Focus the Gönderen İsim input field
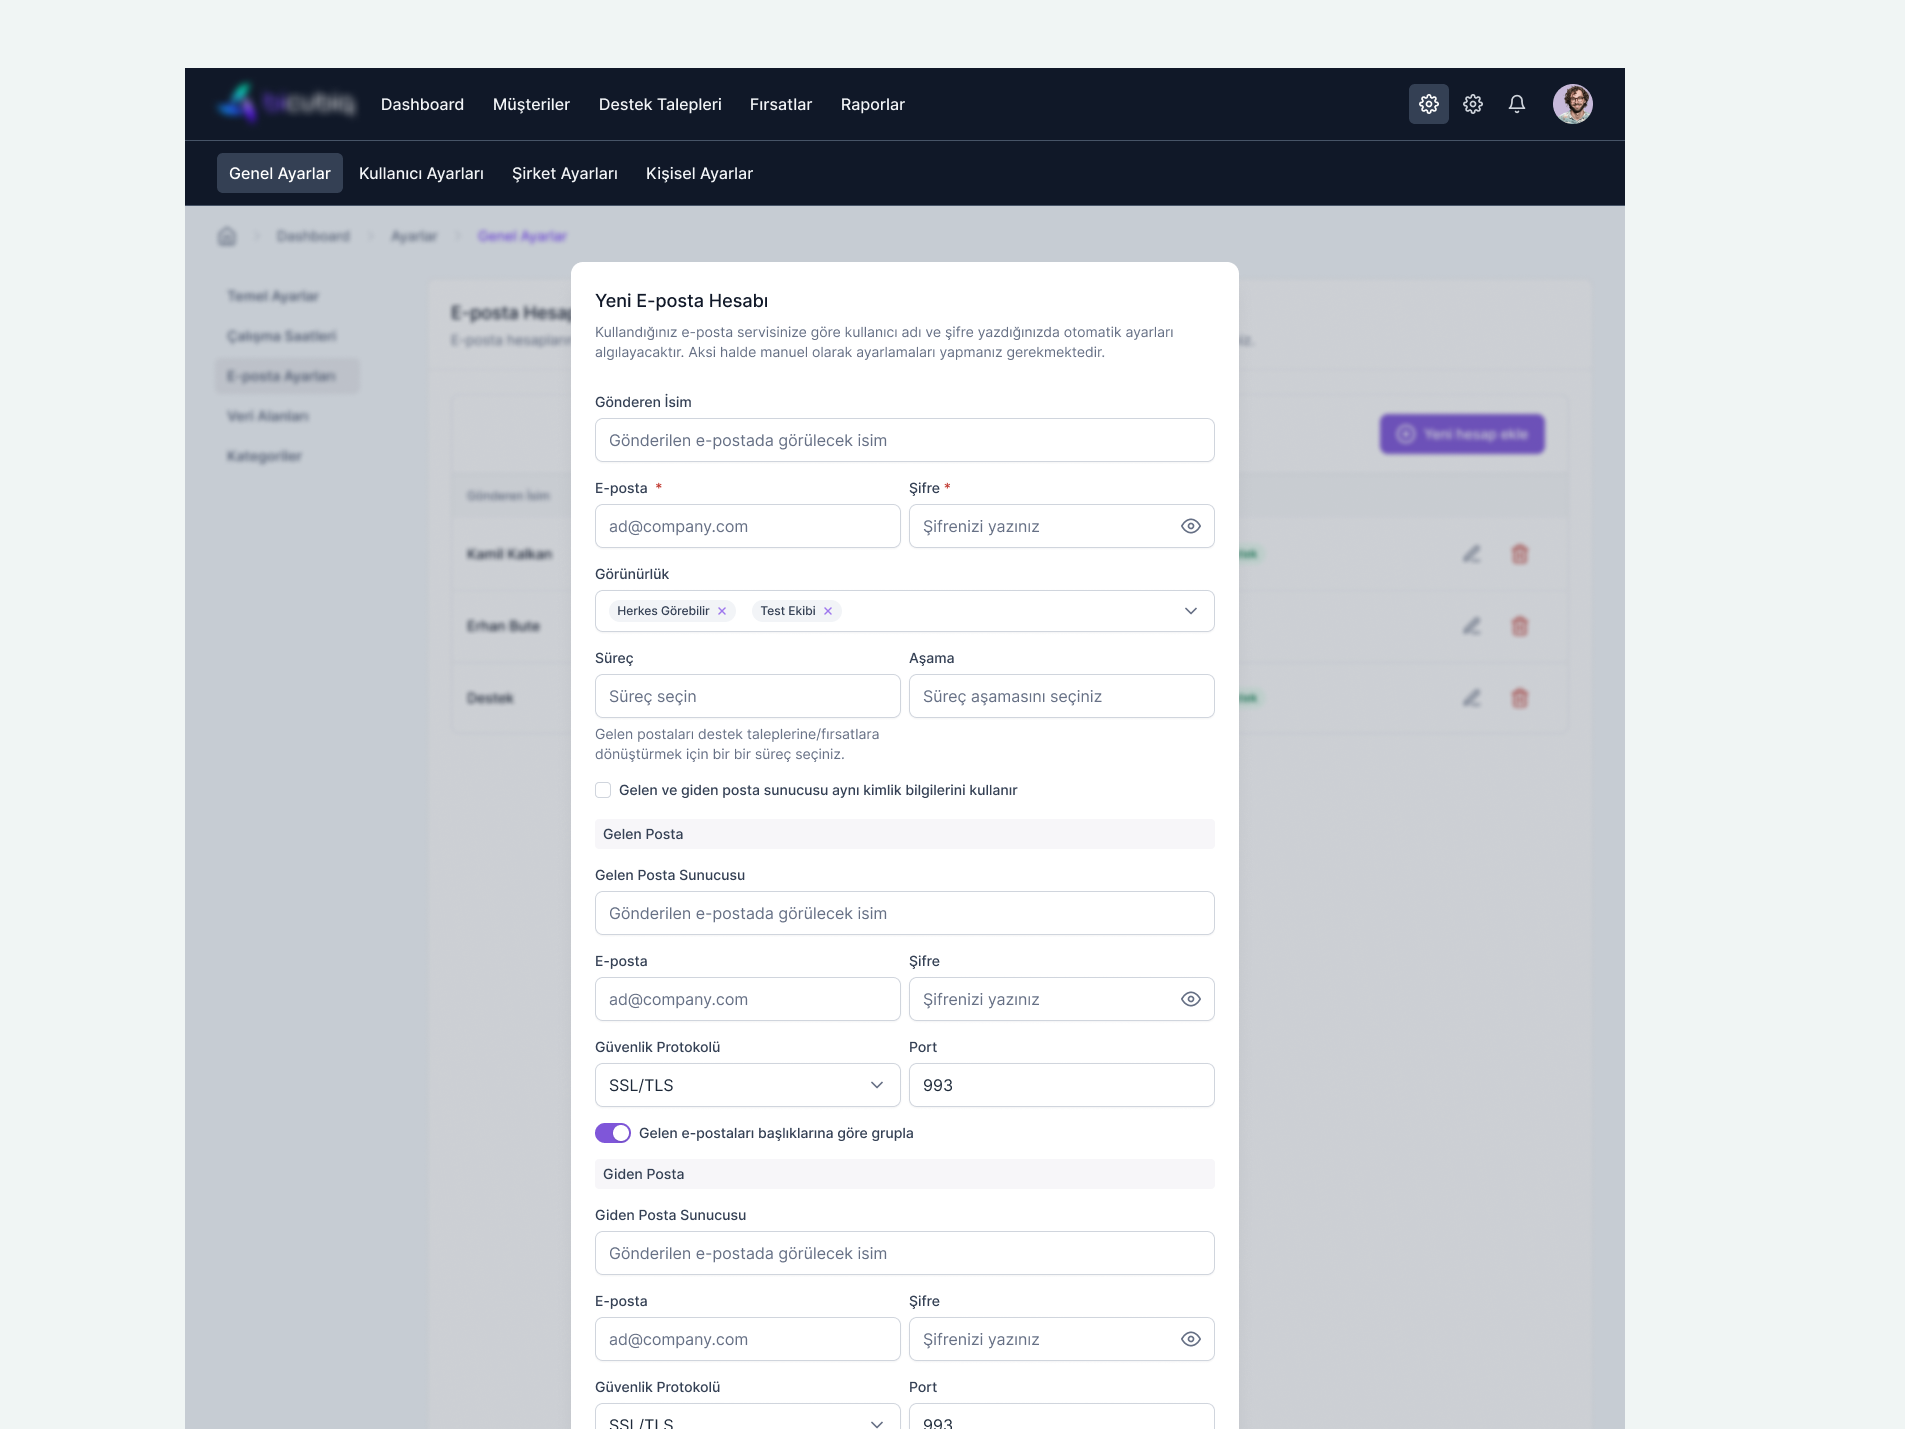The width and height of the screenshot is (1905, 1429). click(x=905, y=440)
